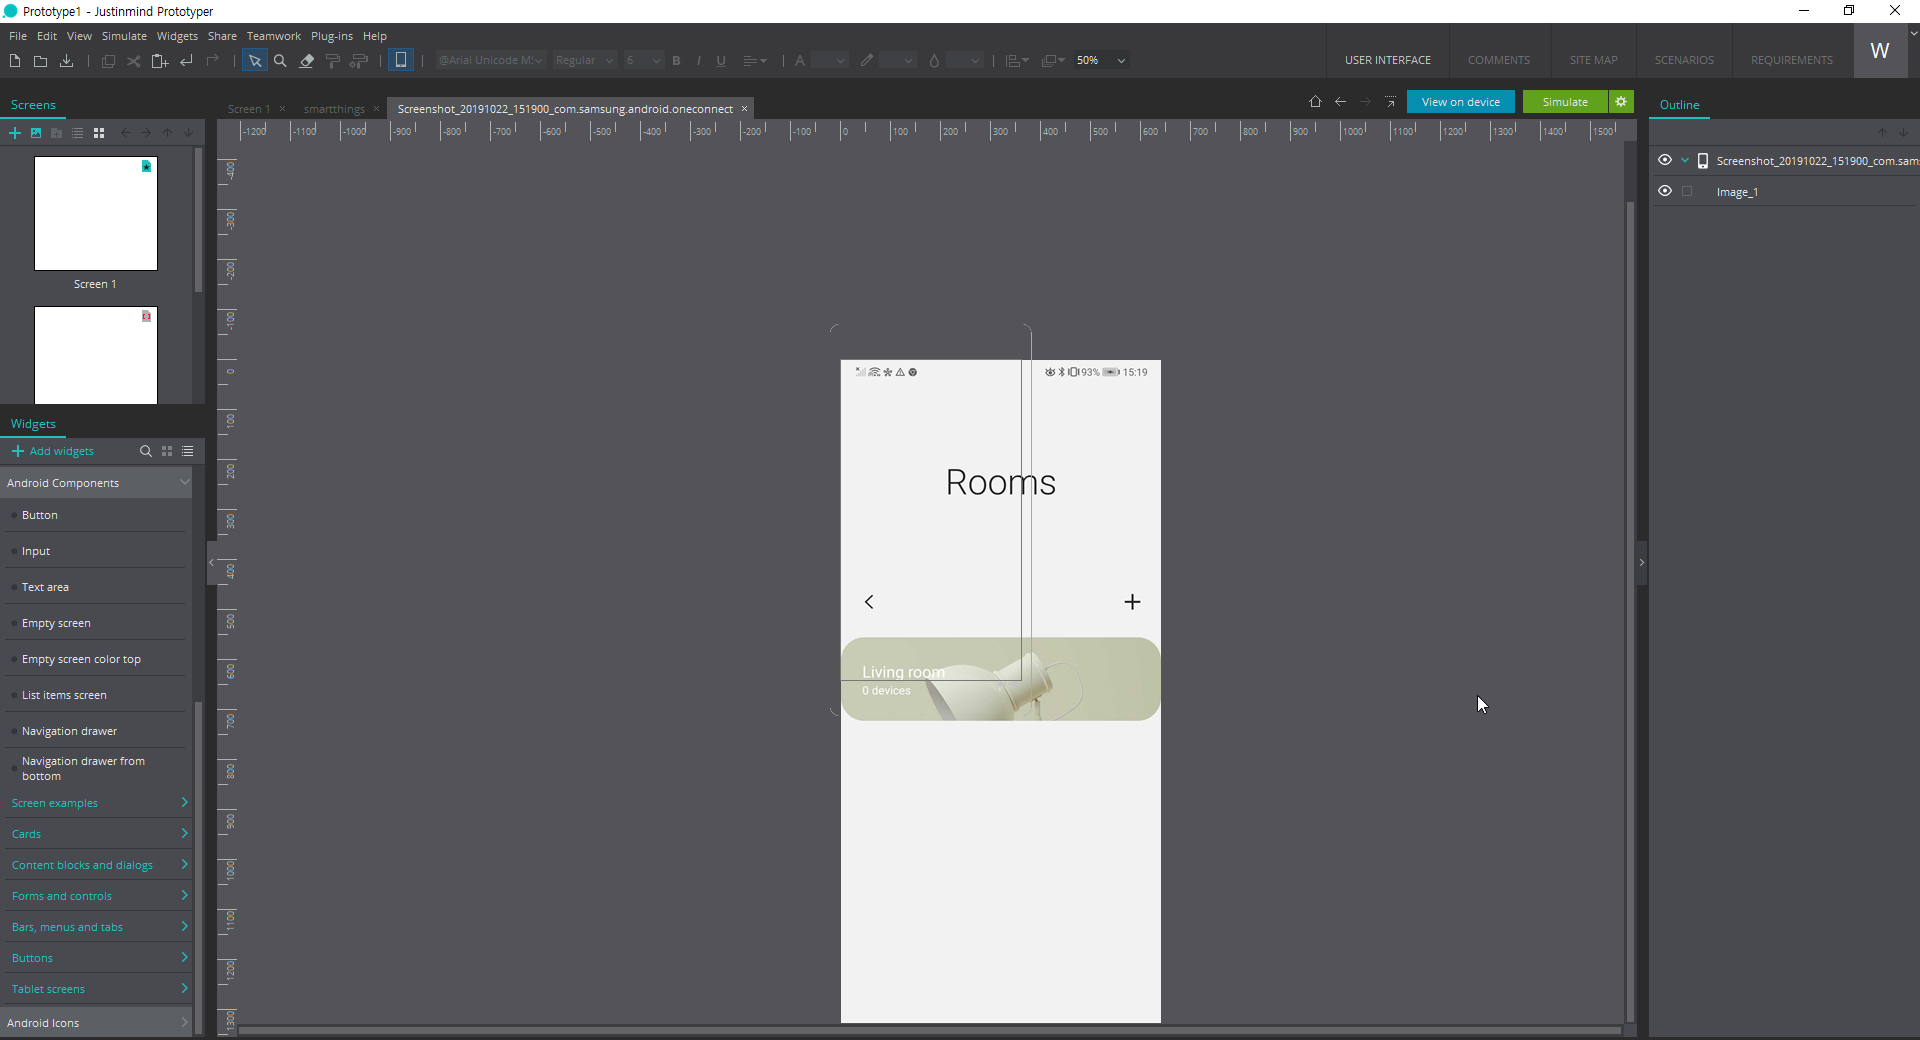Go to the home screen icon
This screenshot has height=1040, width=1920.
[1315, 102]
